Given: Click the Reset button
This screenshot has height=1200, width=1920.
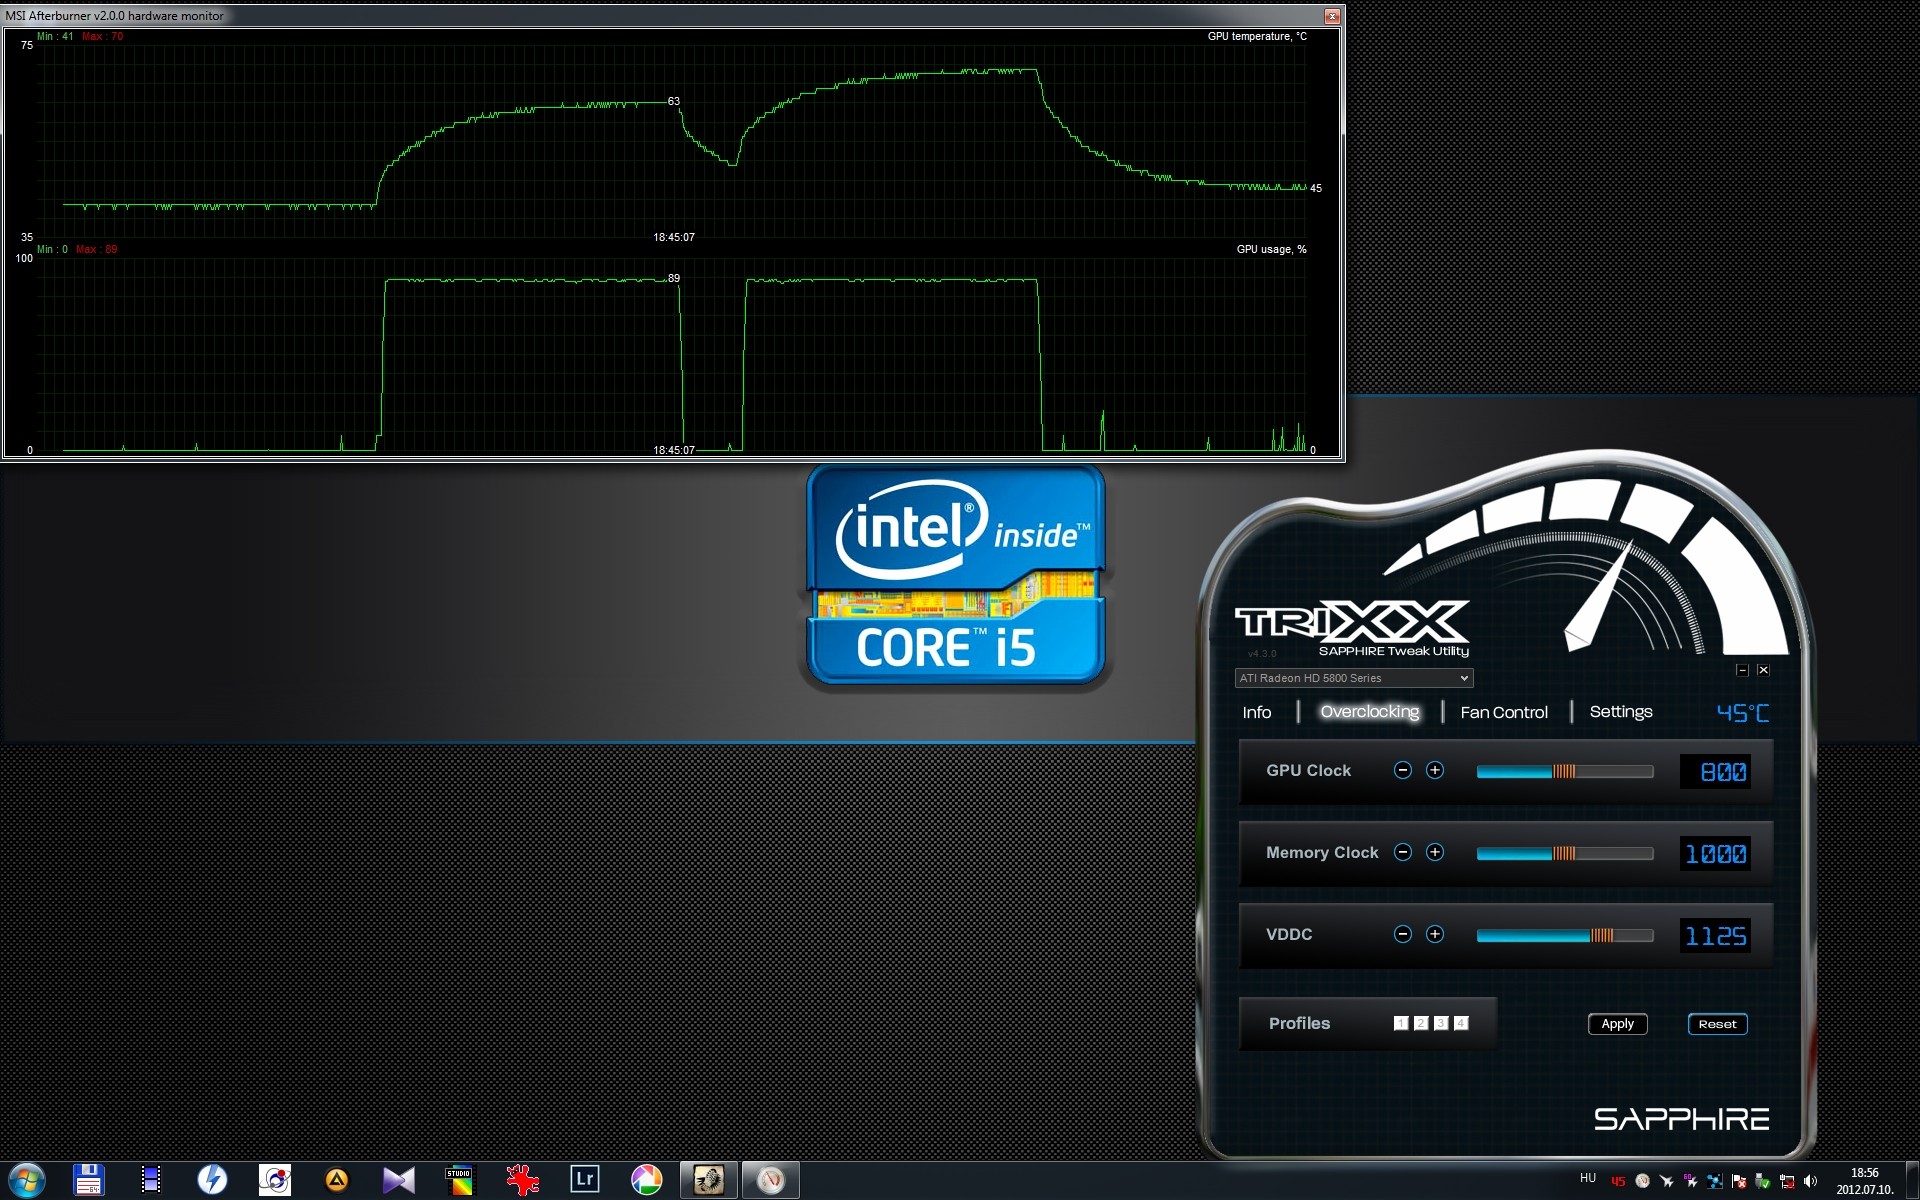Looking at the screenshot, I should coord(1717,1024).
